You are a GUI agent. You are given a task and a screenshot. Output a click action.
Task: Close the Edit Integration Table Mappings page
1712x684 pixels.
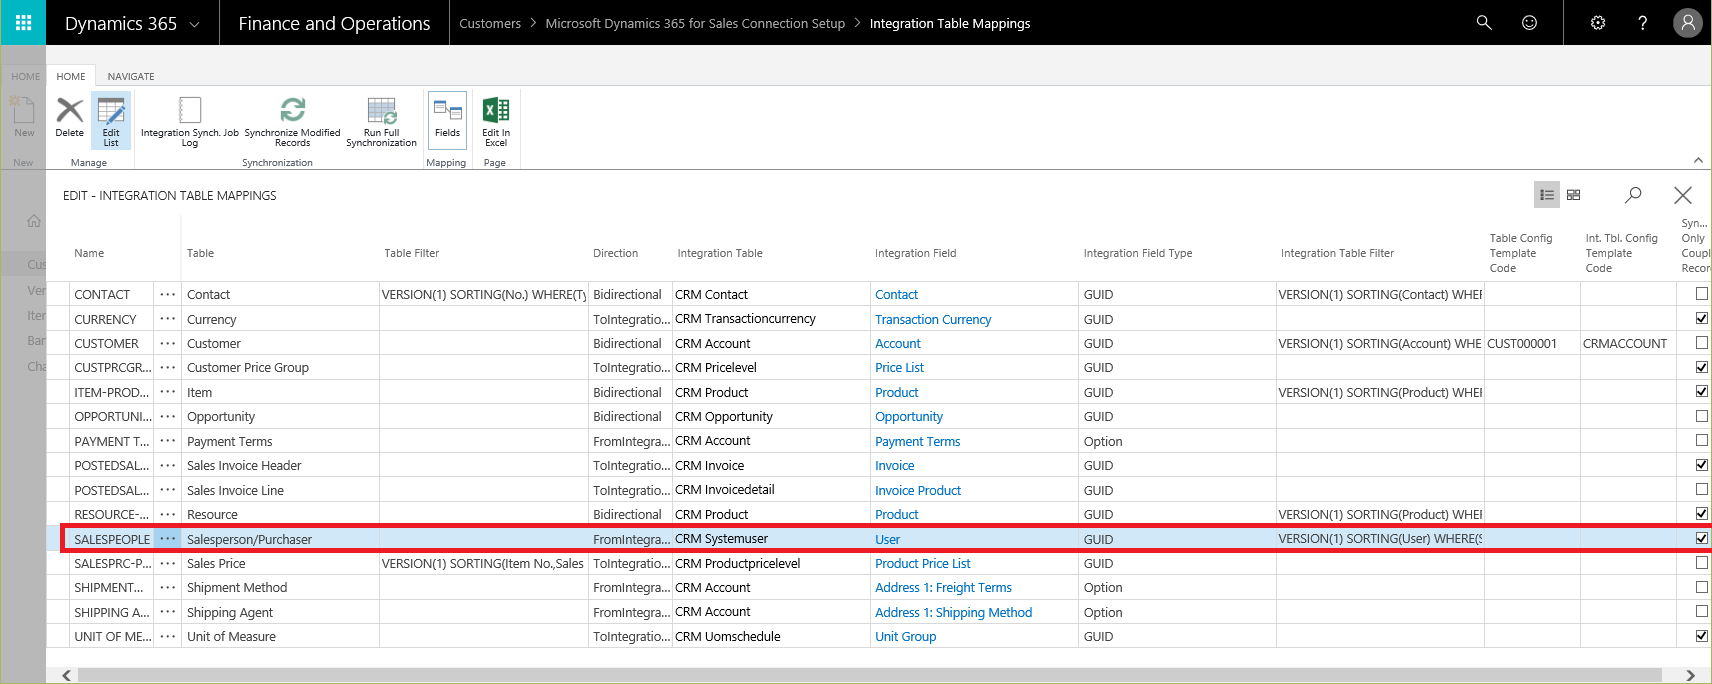pos(1683,195)
